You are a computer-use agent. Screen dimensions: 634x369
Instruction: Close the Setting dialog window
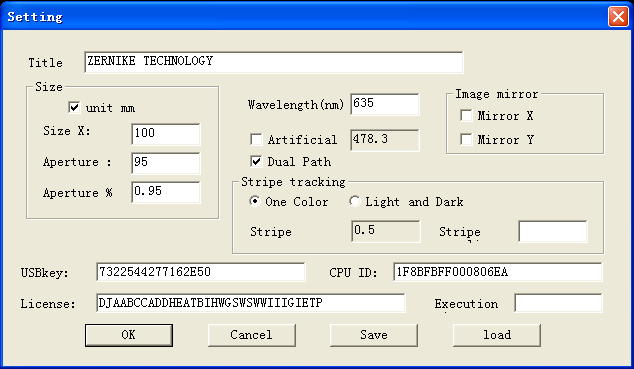[618, 17]
